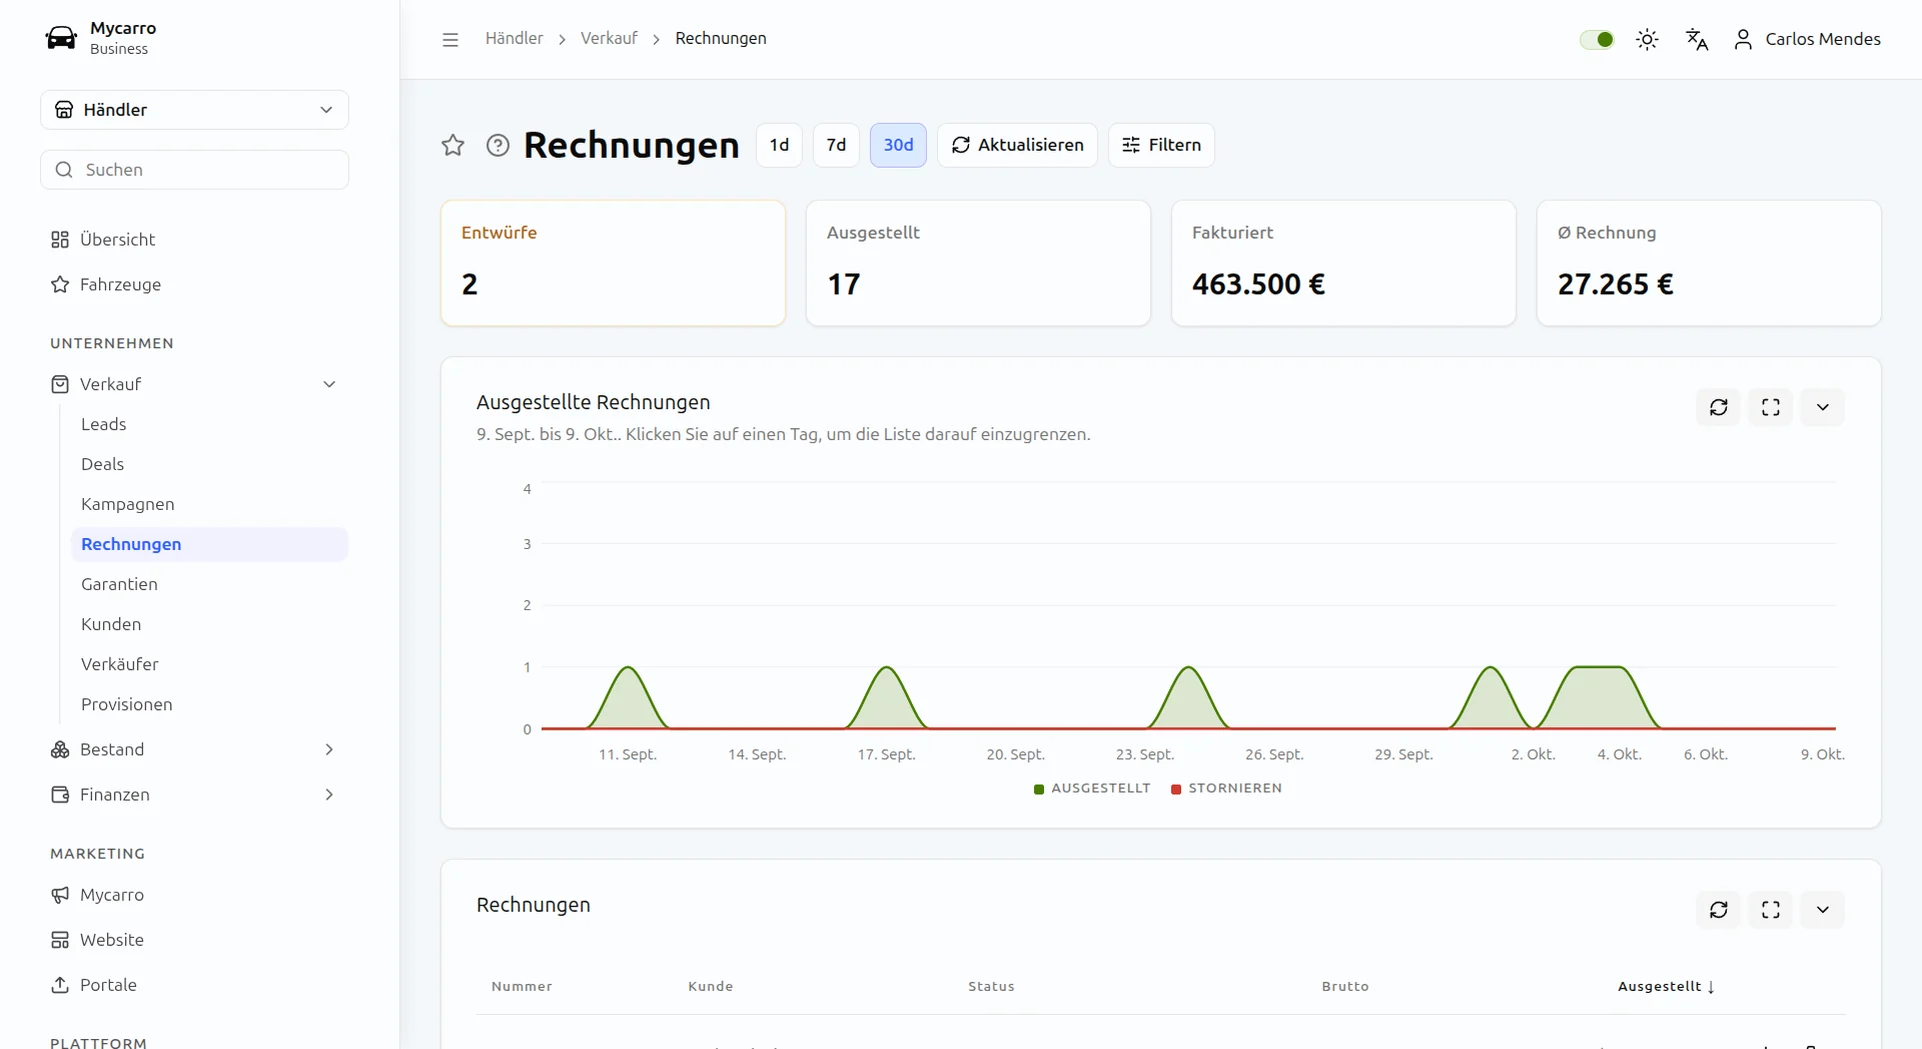The image size is (1922, 1049).
Task: Collapse Ausgestellte Rechnungen chart panel chevron
Action: (x=1822, y=407)
